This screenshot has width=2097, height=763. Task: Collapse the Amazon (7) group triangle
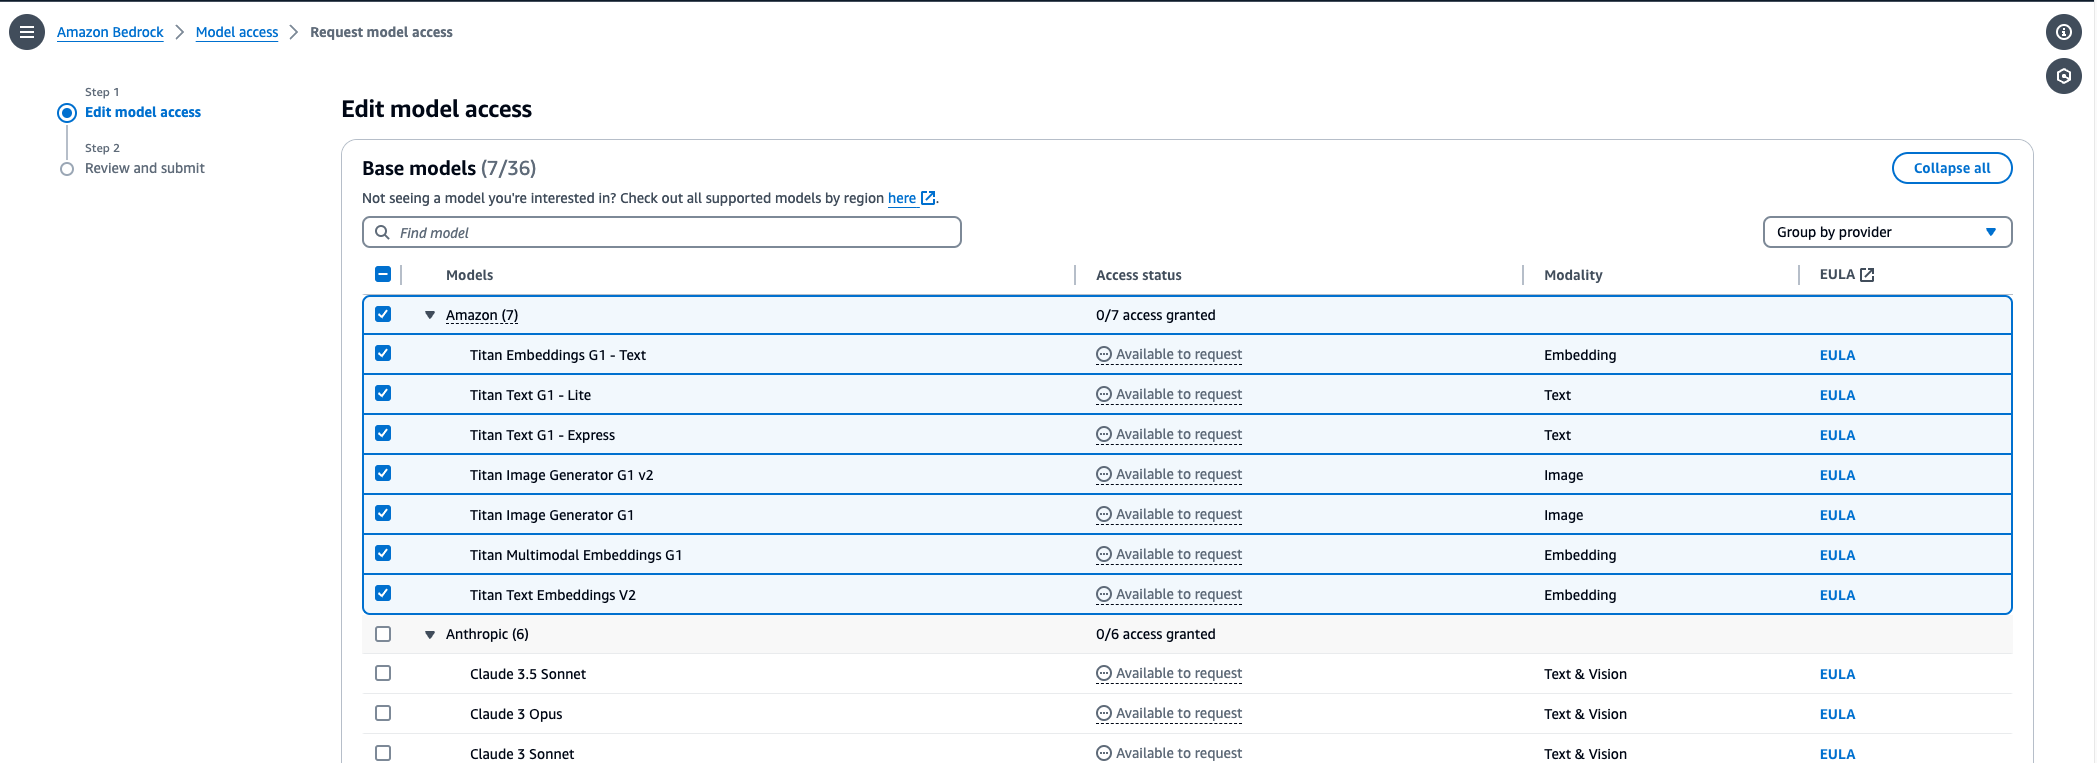[x=430, y=315]
